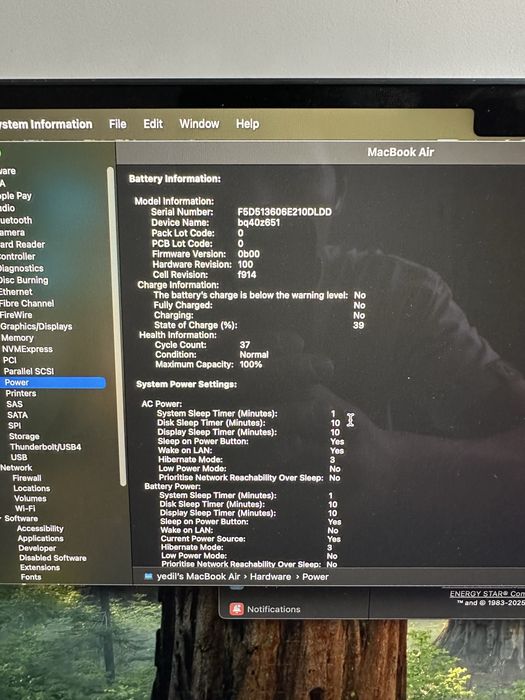Image resolution: width=525 pixels, height=700 pixels.
Task: Select SPI in the sidebar
Action: tap(14, 425)
